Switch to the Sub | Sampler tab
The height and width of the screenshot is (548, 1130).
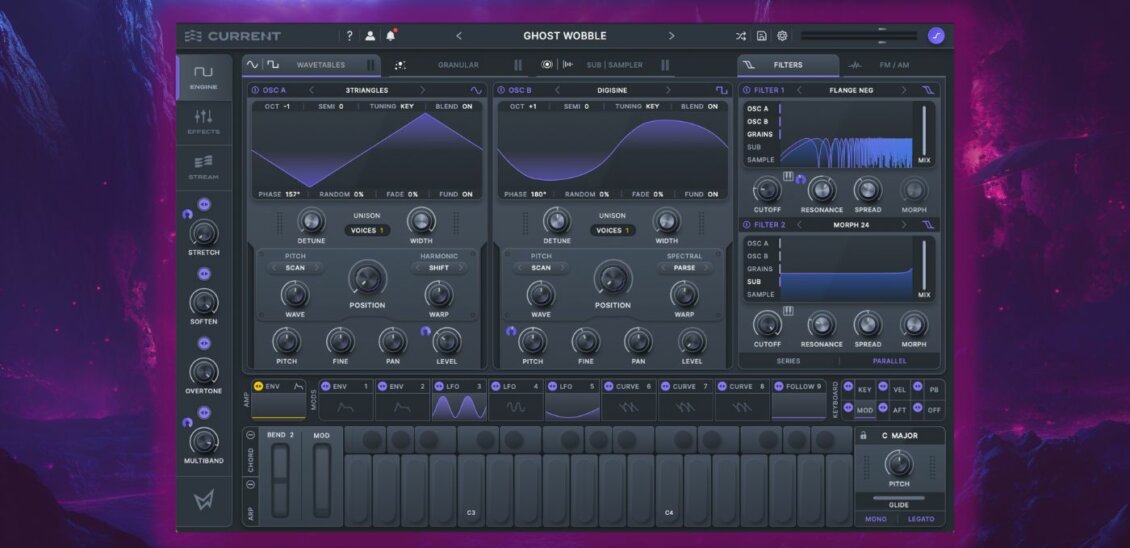tap(605, 65)
